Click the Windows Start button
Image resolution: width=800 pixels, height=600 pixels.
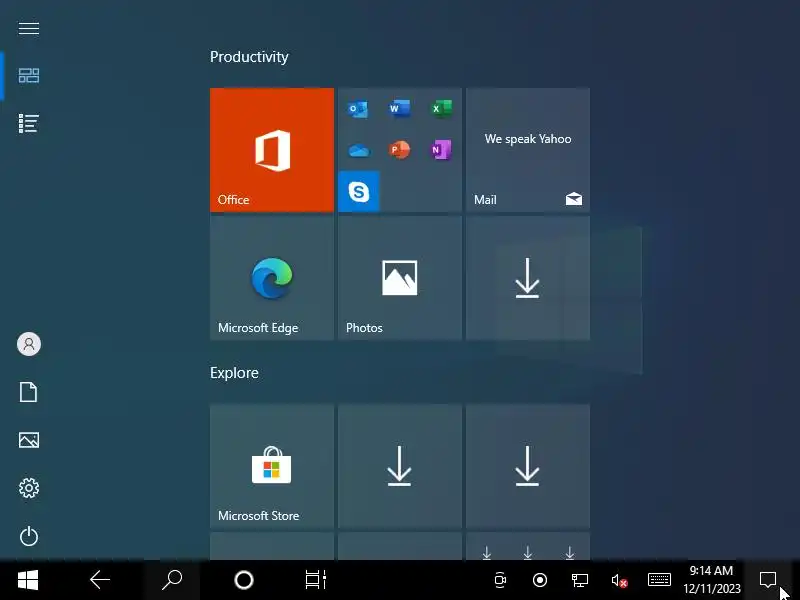28,580
